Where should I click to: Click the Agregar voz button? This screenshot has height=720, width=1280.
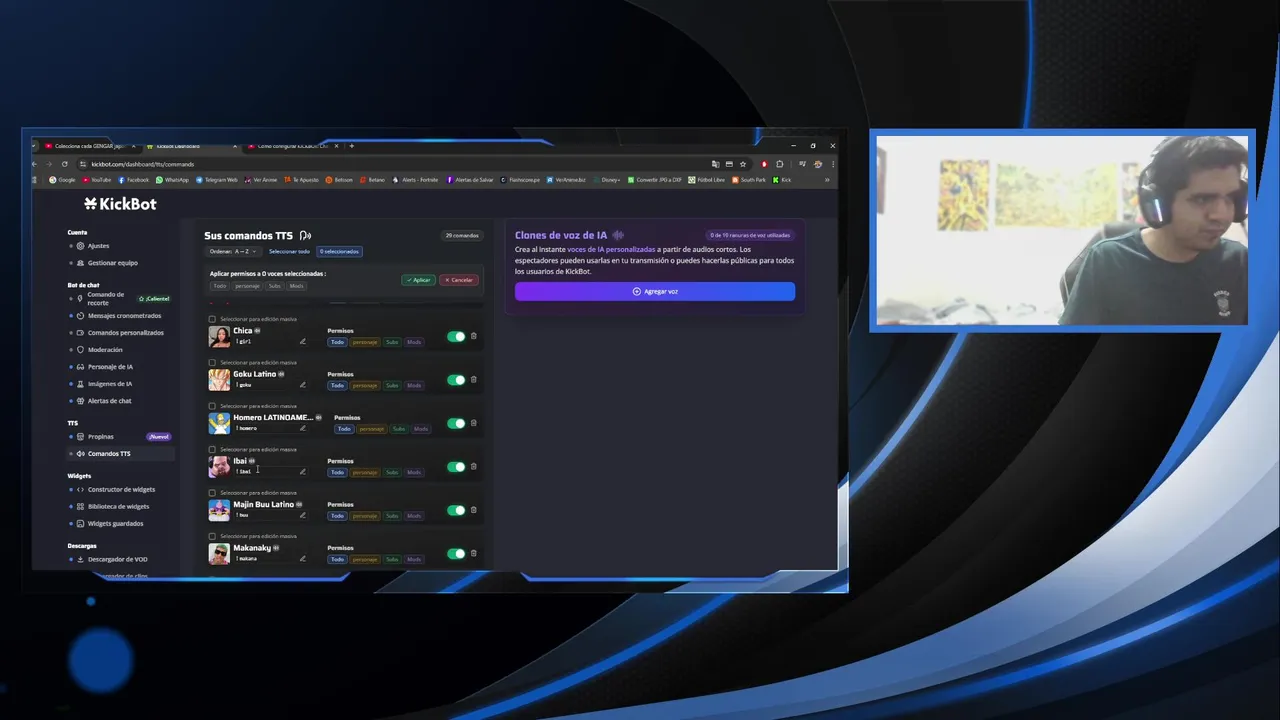(655, 291)
